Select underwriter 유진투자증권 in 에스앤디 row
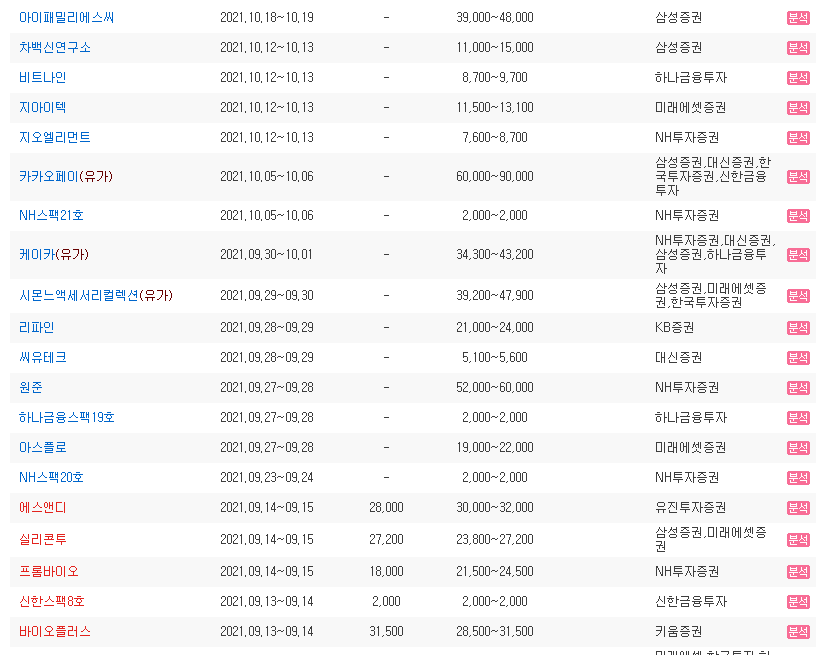 pyautogui.click(x=691, y=508)
